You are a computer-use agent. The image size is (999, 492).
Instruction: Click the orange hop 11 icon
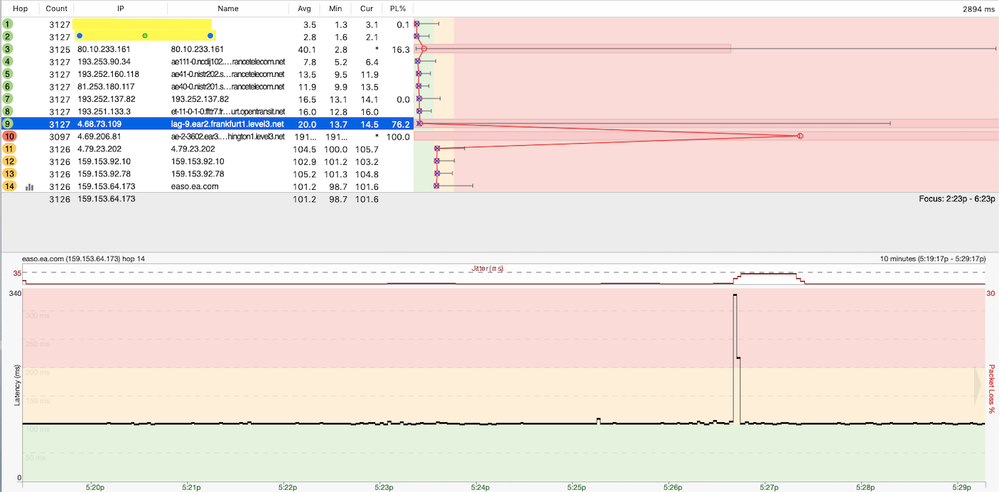point(8,148)
